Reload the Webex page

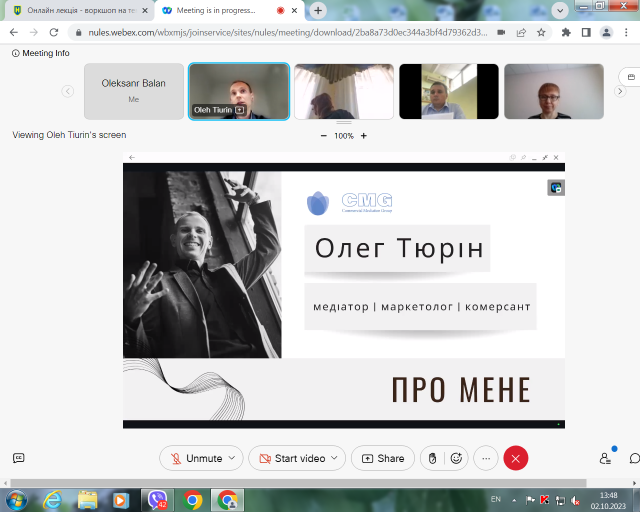tap(53, 32)
